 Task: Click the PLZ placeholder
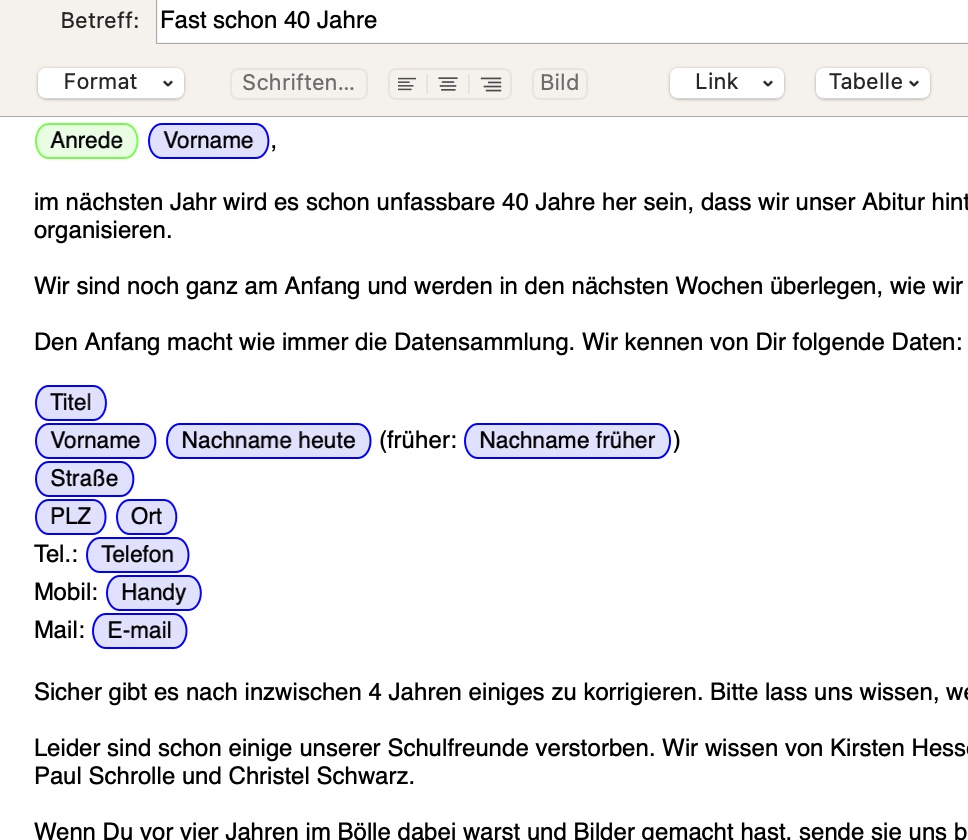pyautogui.click(x=71, y=517)
